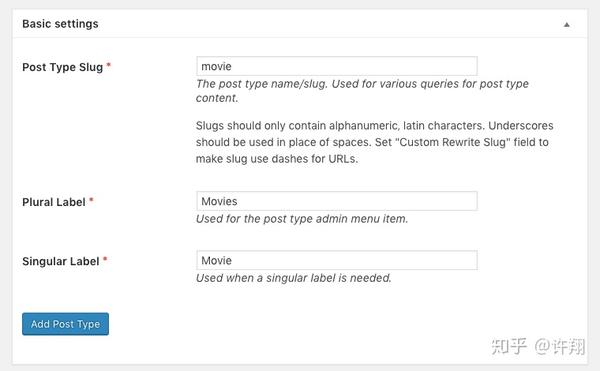The image size is (600, 371).
Task: Click the Add Post Type button
Action: (65, 324)
